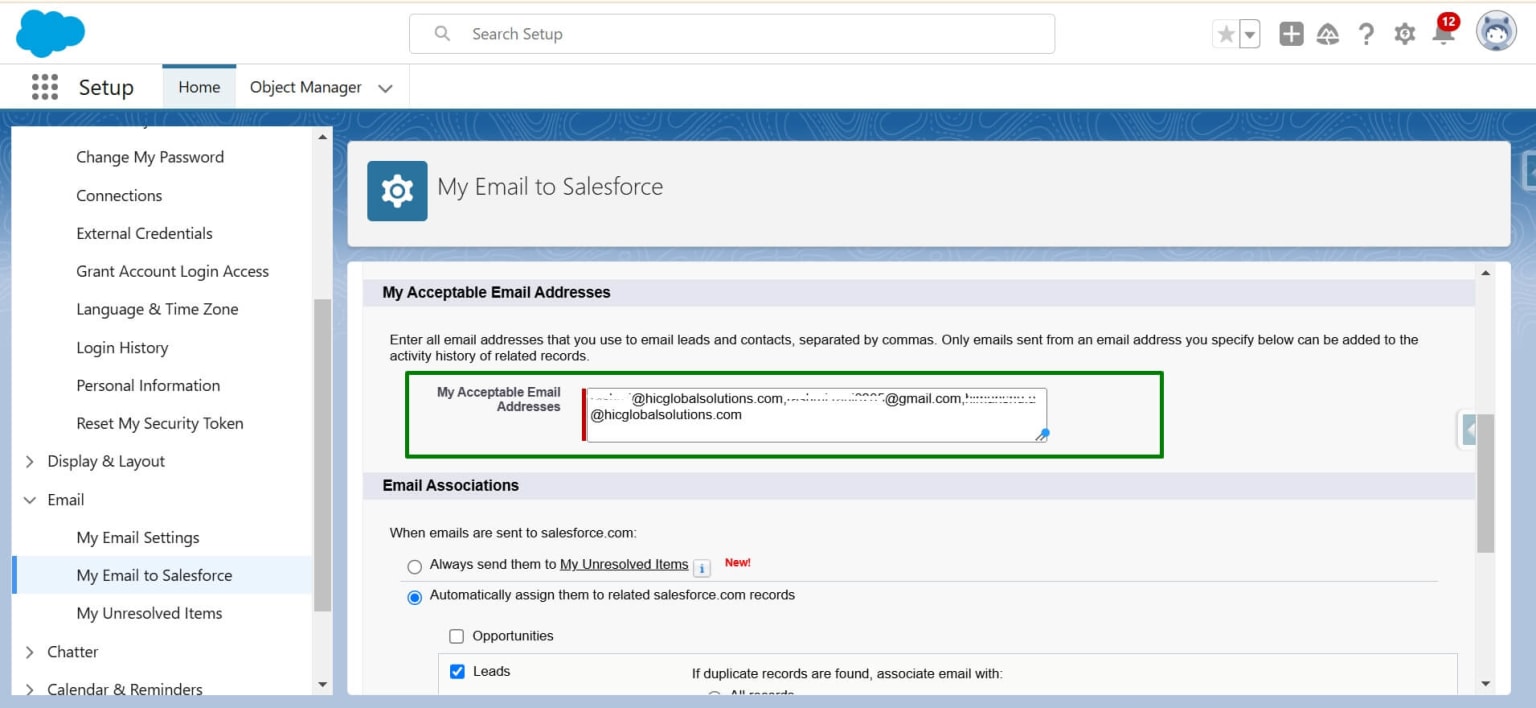
Task: Open the App Launcher grid icon
Action: (45, 87)
